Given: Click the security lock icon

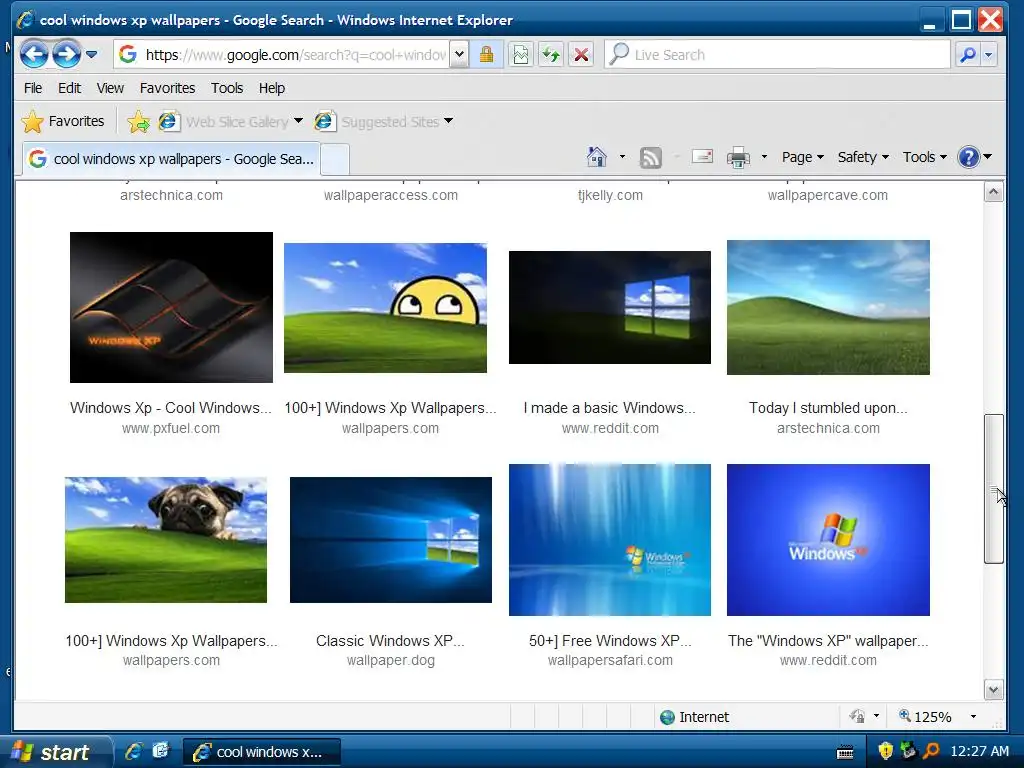Looking at the screenshot, I should point(486,55).
